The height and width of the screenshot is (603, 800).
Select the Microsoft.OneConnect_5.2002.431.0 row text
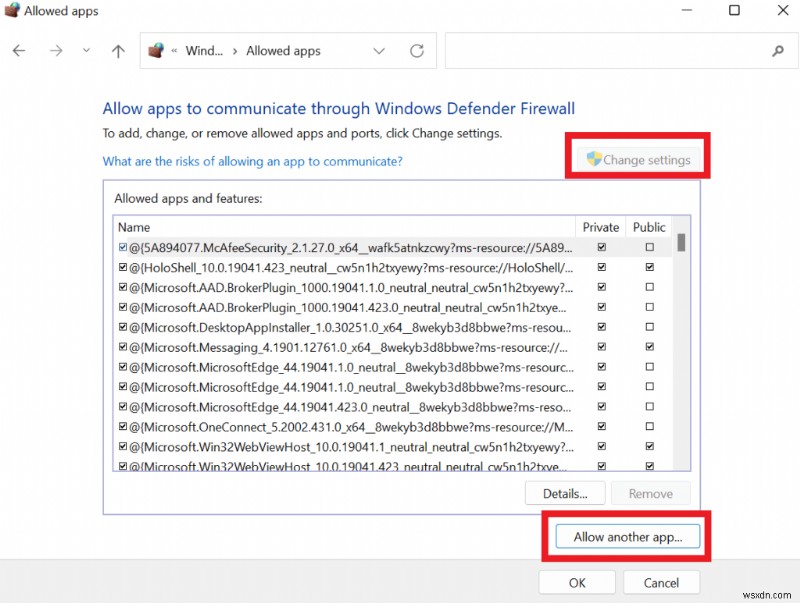(x=351, y=427)
